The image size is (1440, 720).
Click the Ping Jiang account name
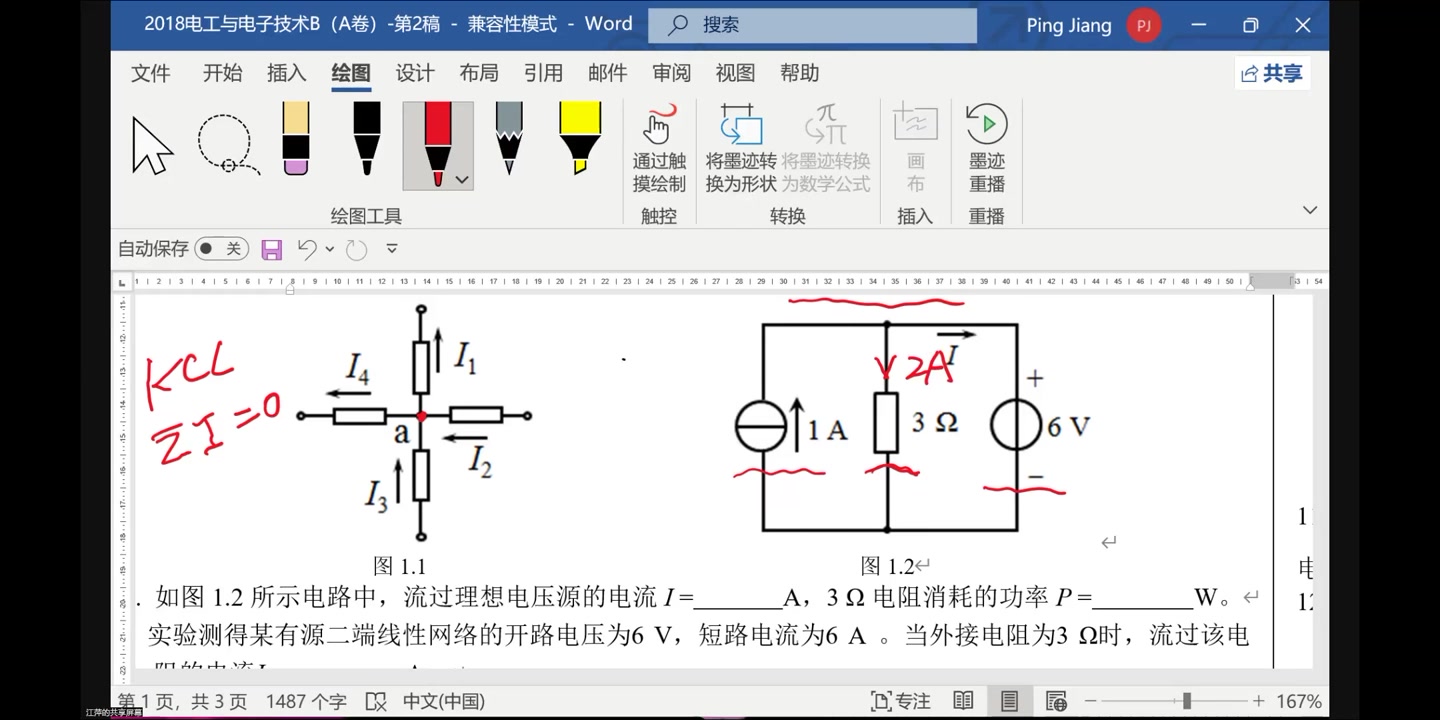pos(1069,25)
